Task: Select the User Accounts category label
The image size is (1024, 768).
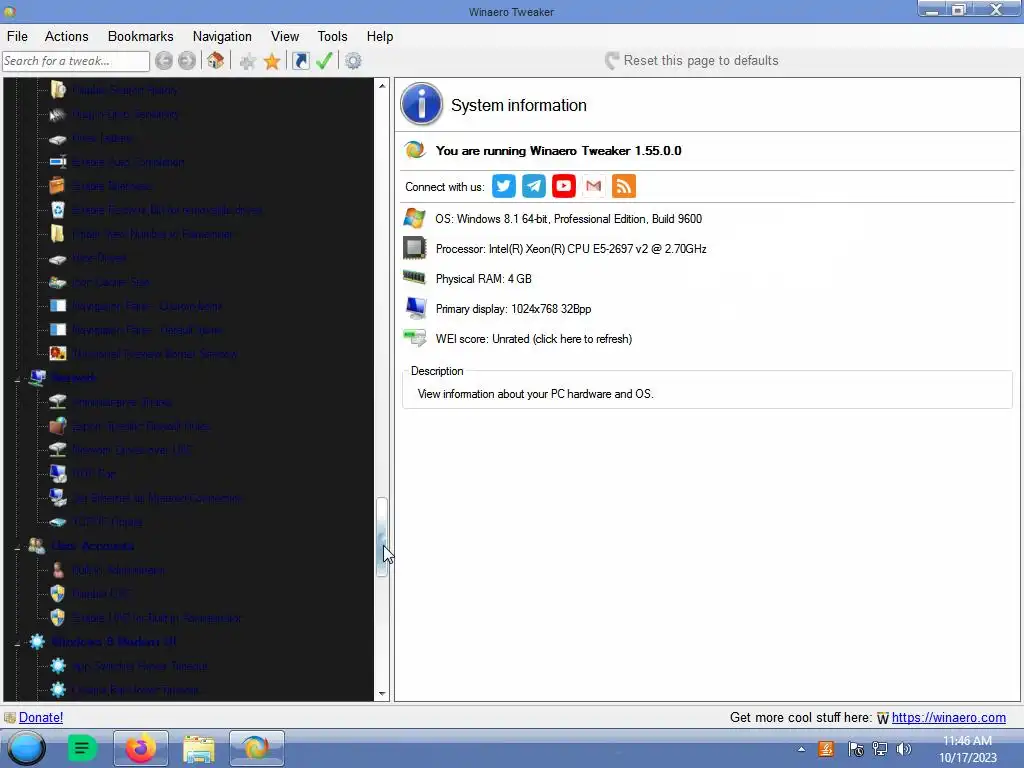Action: point(92,546)
